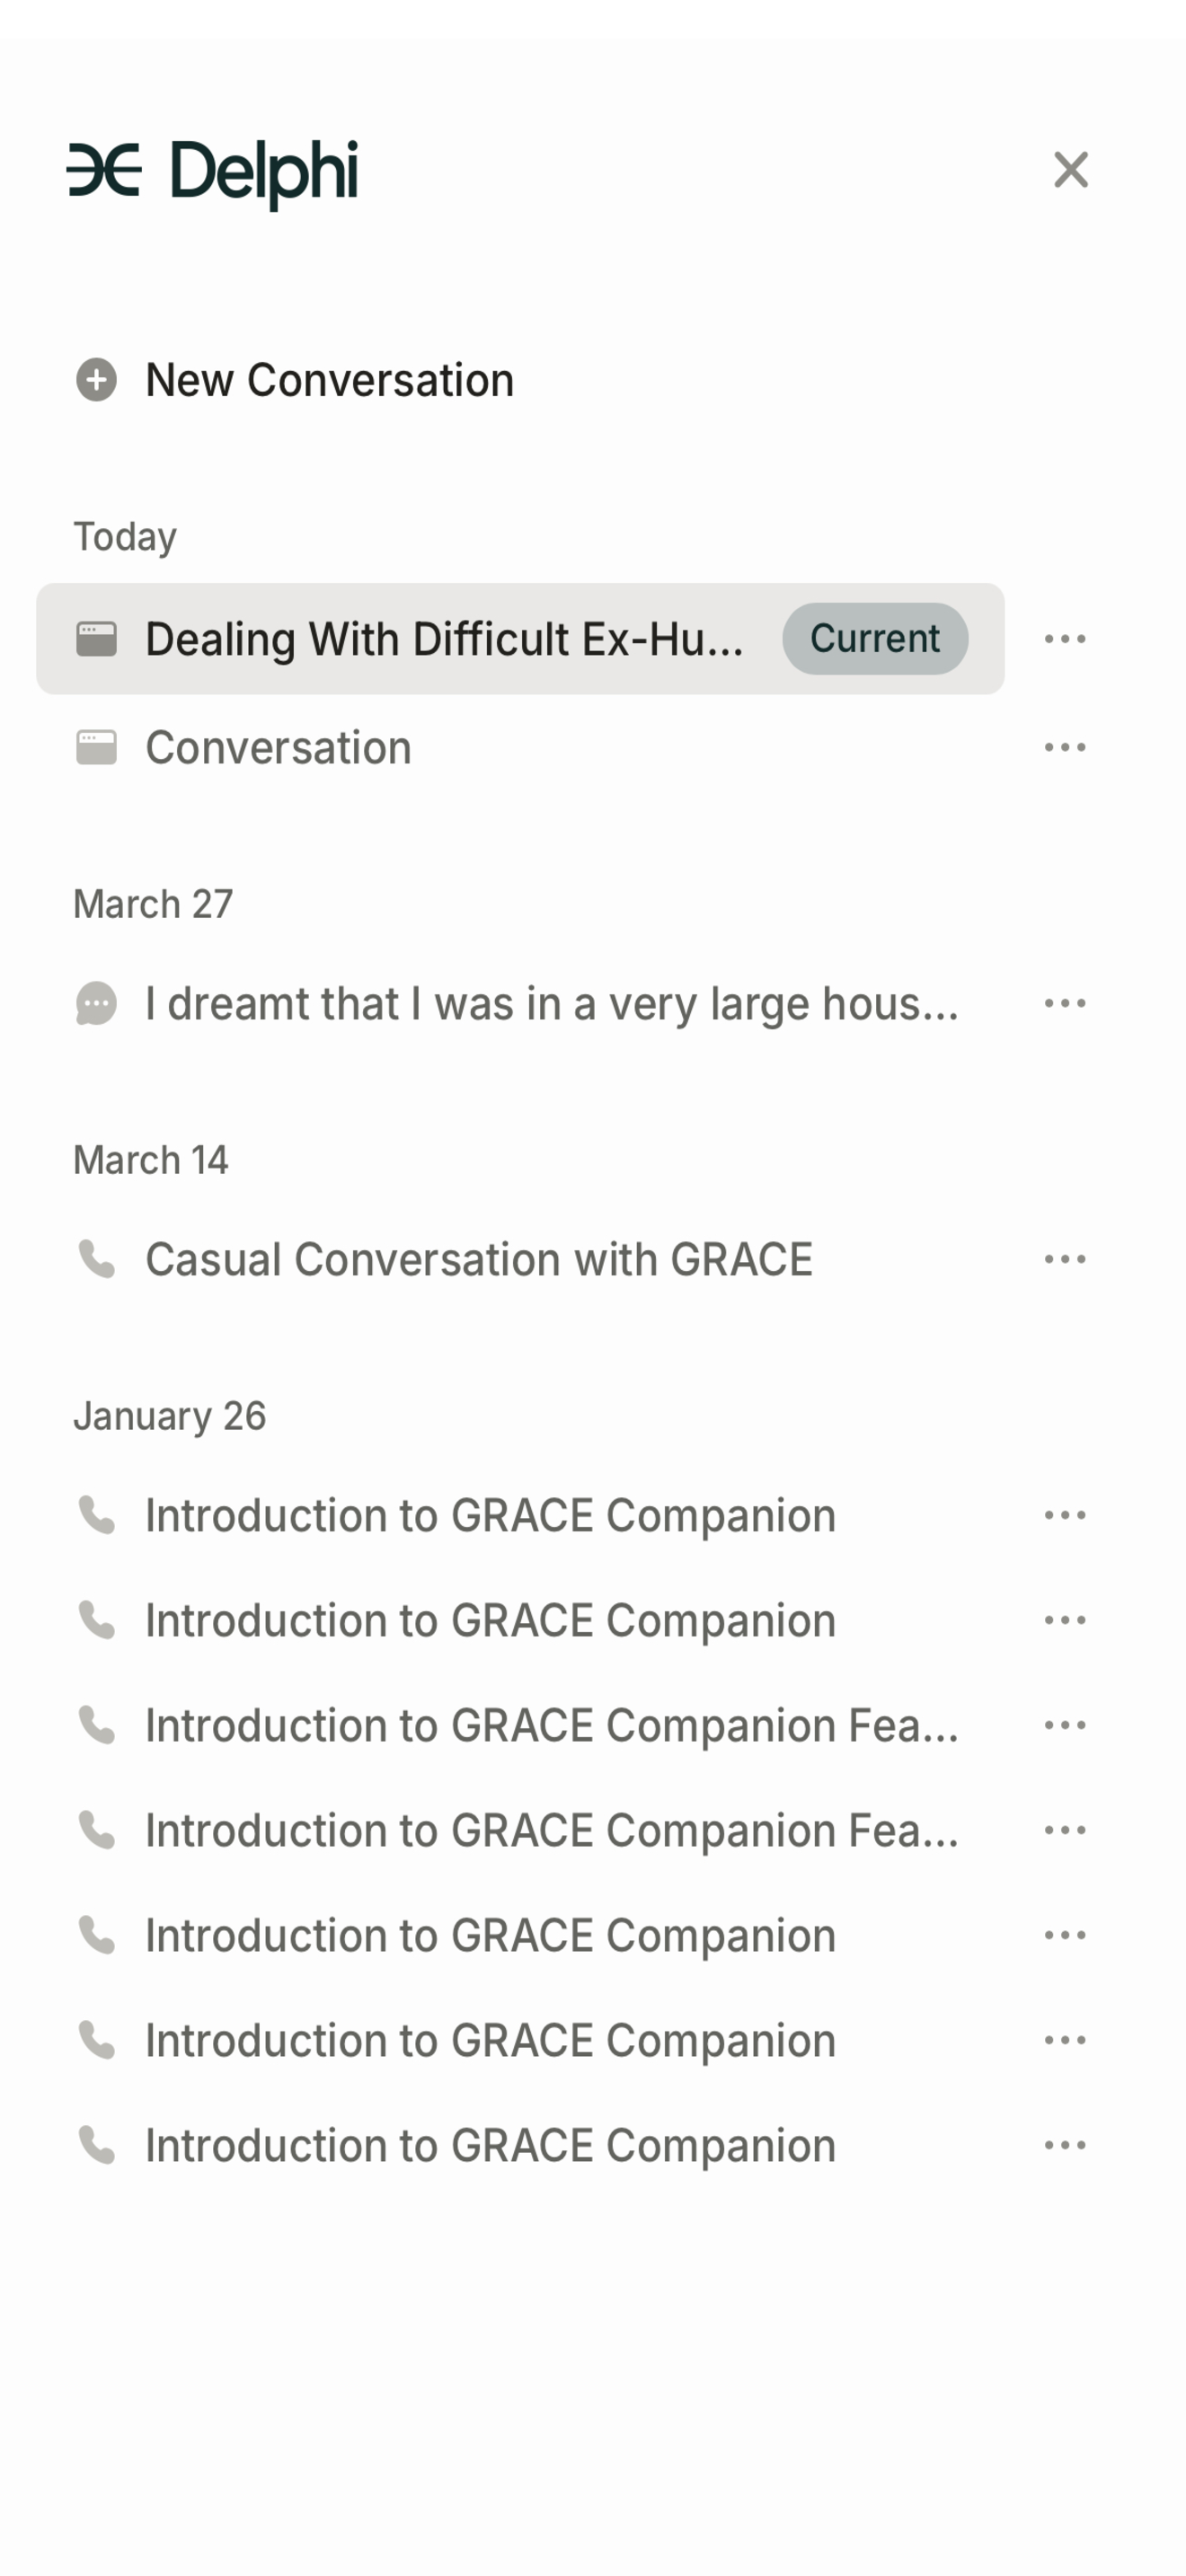The height and width of the screenshot is (2576, 1186).
Task: Click the Delphi logo
Action: [x=212, y=172]
